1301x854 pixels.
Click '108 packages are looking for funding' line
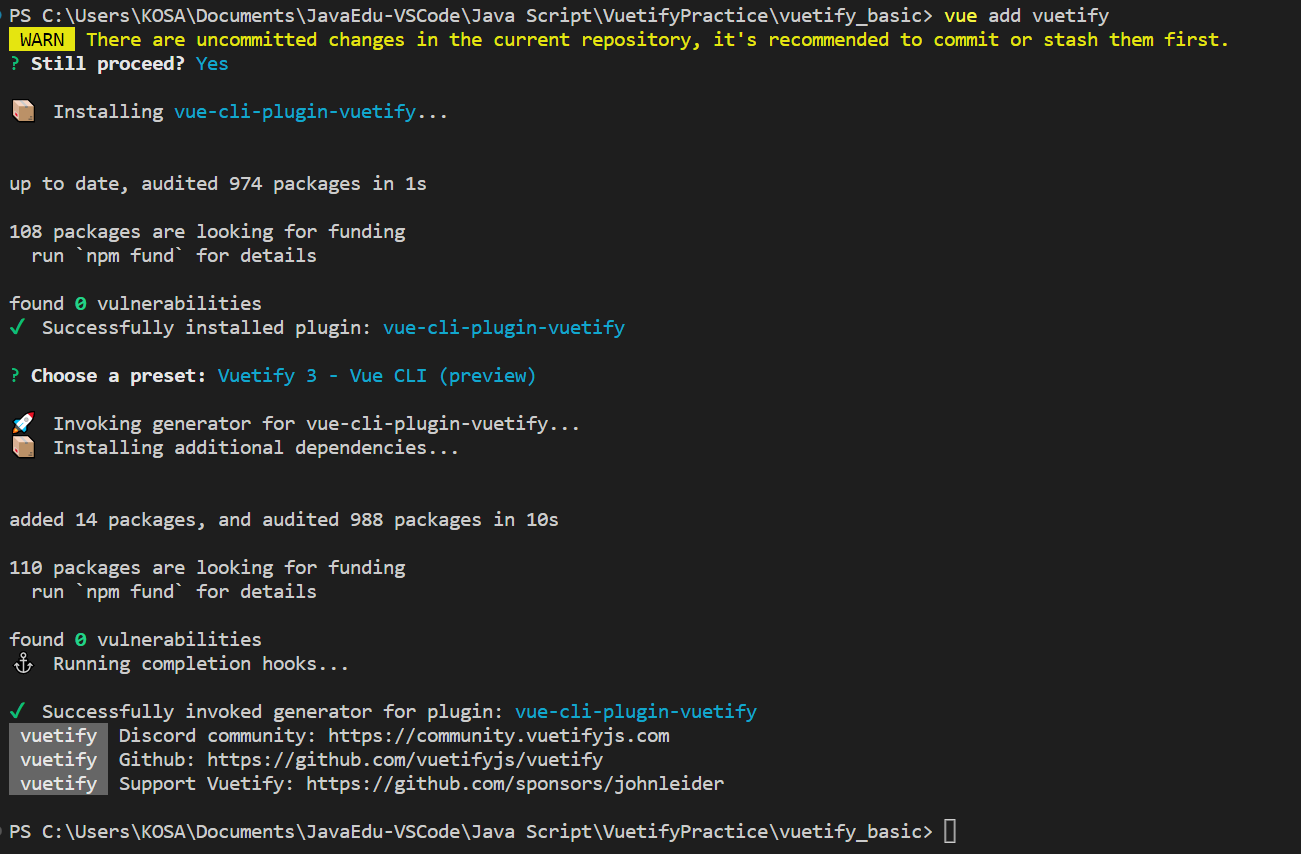207,232
